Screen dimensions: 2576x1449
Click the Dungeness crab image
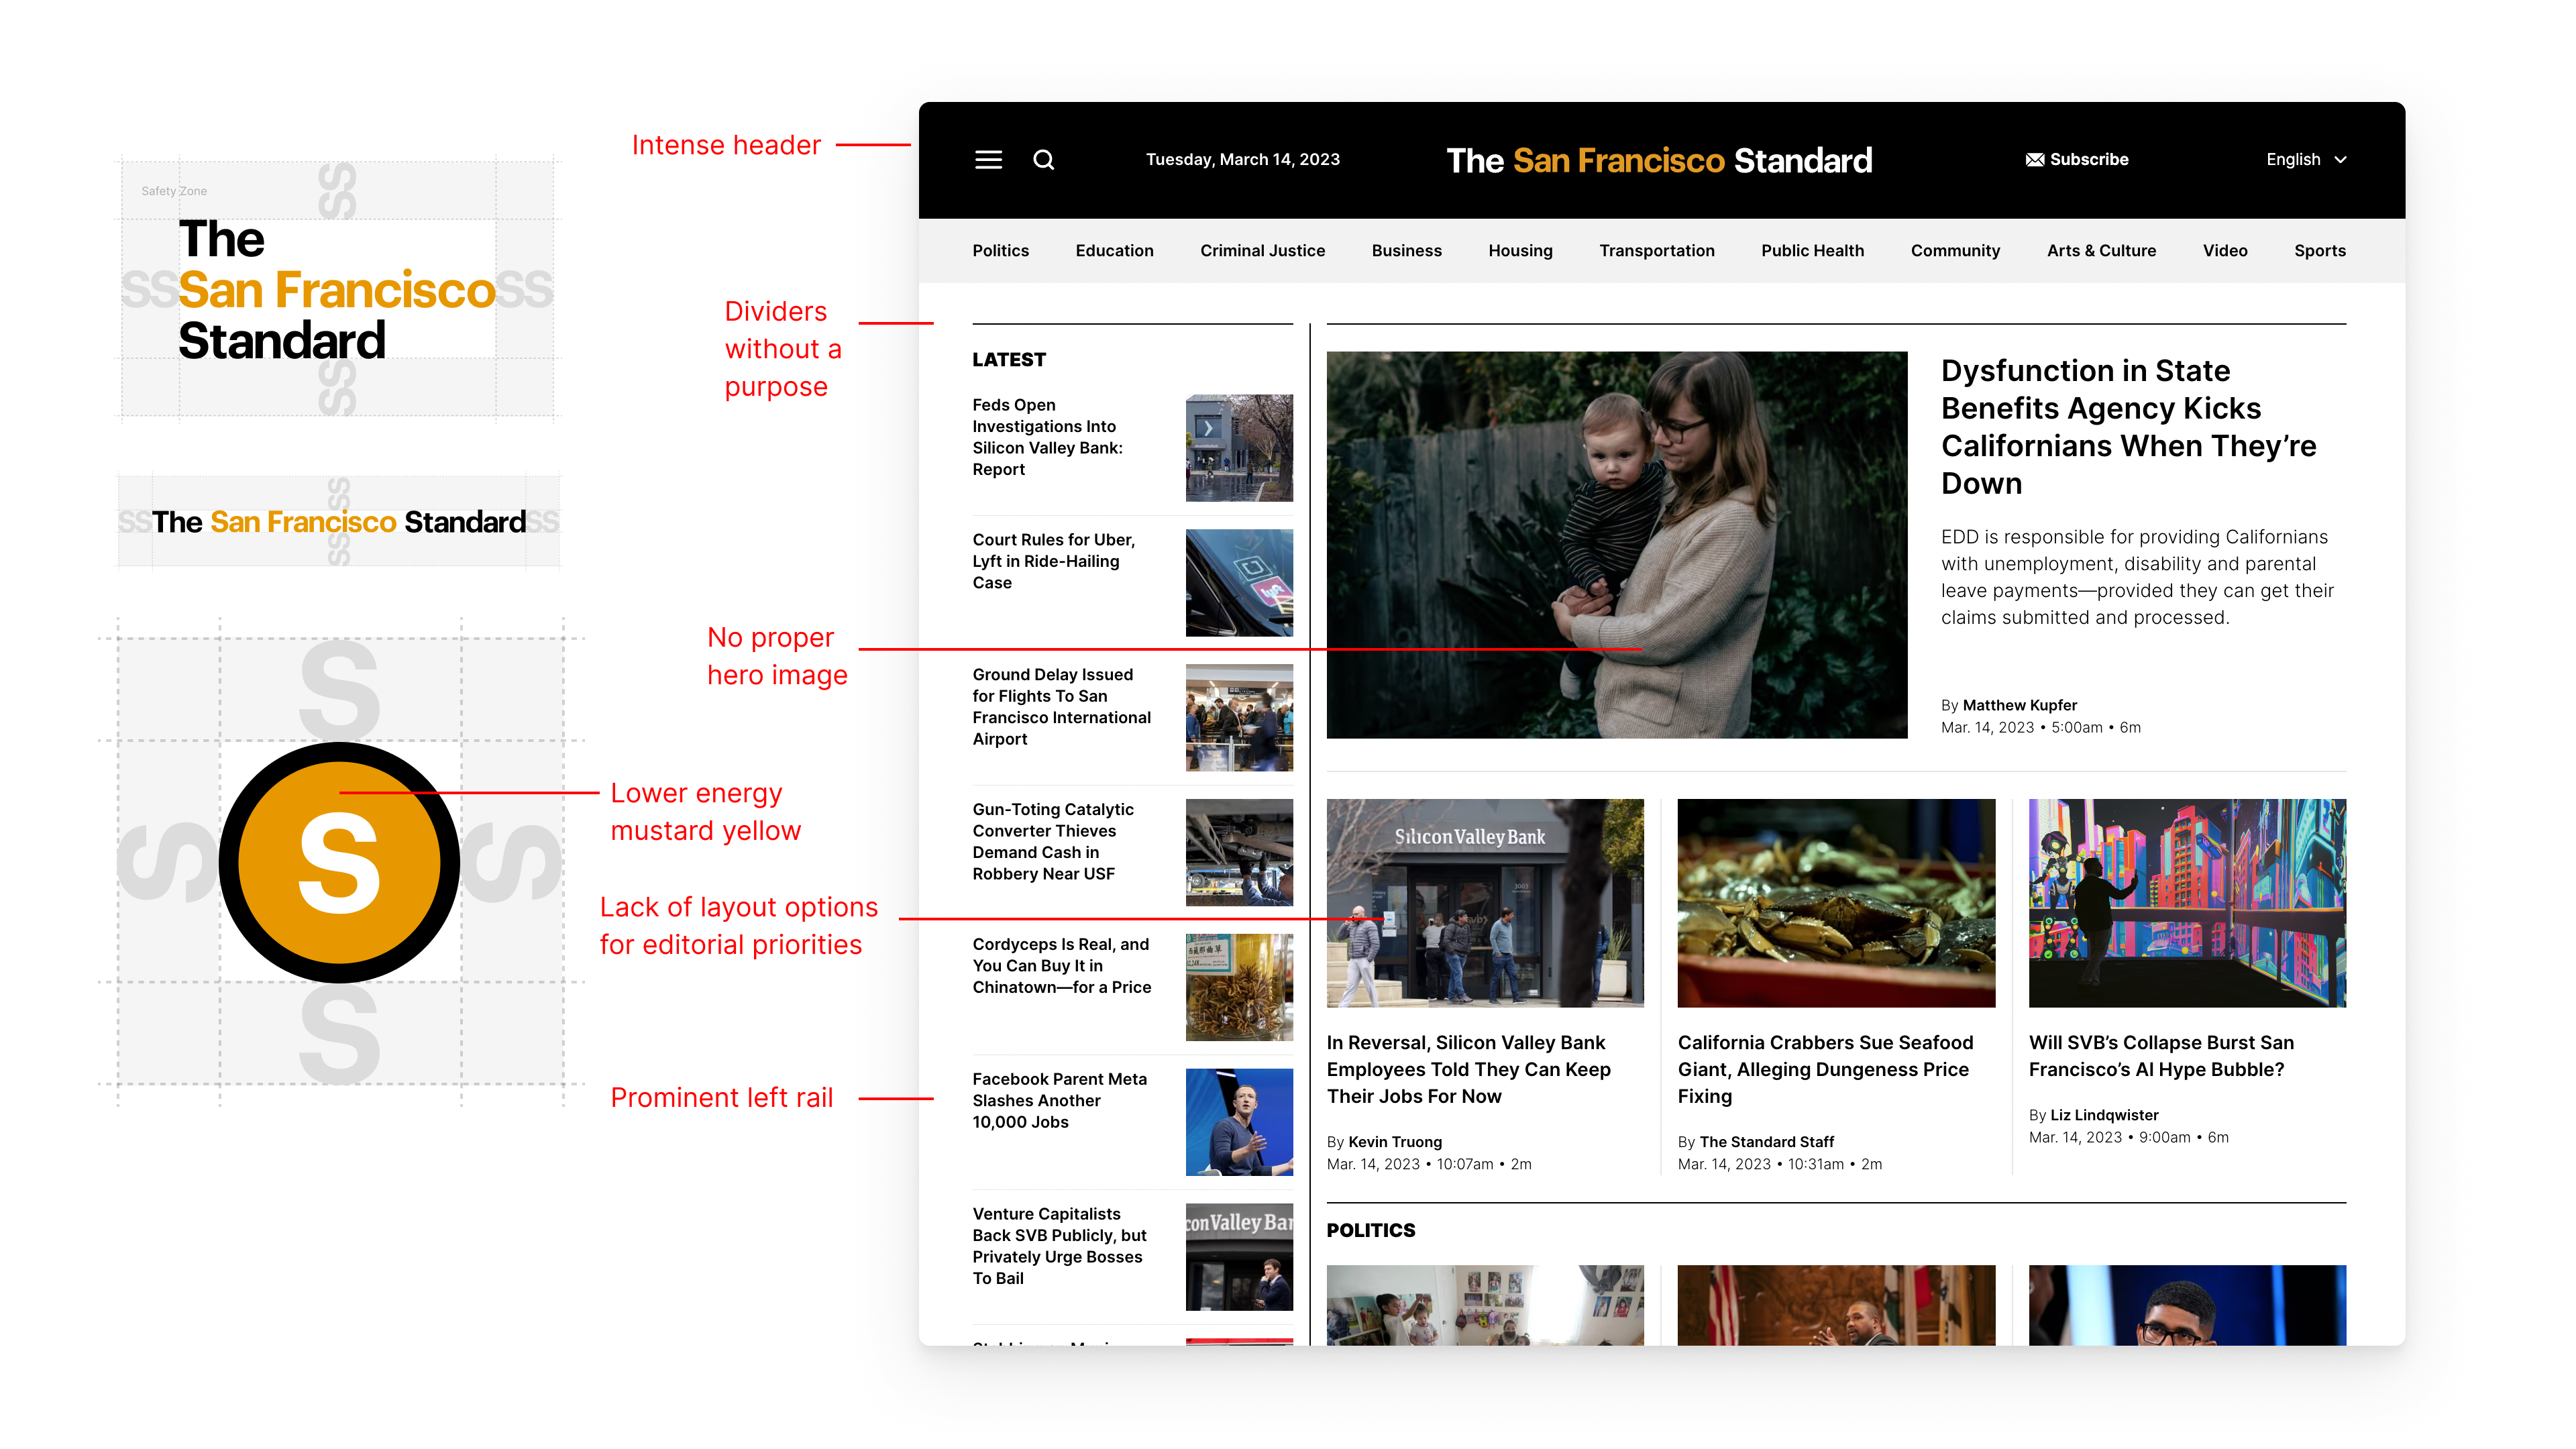(x=1836, y=903)
